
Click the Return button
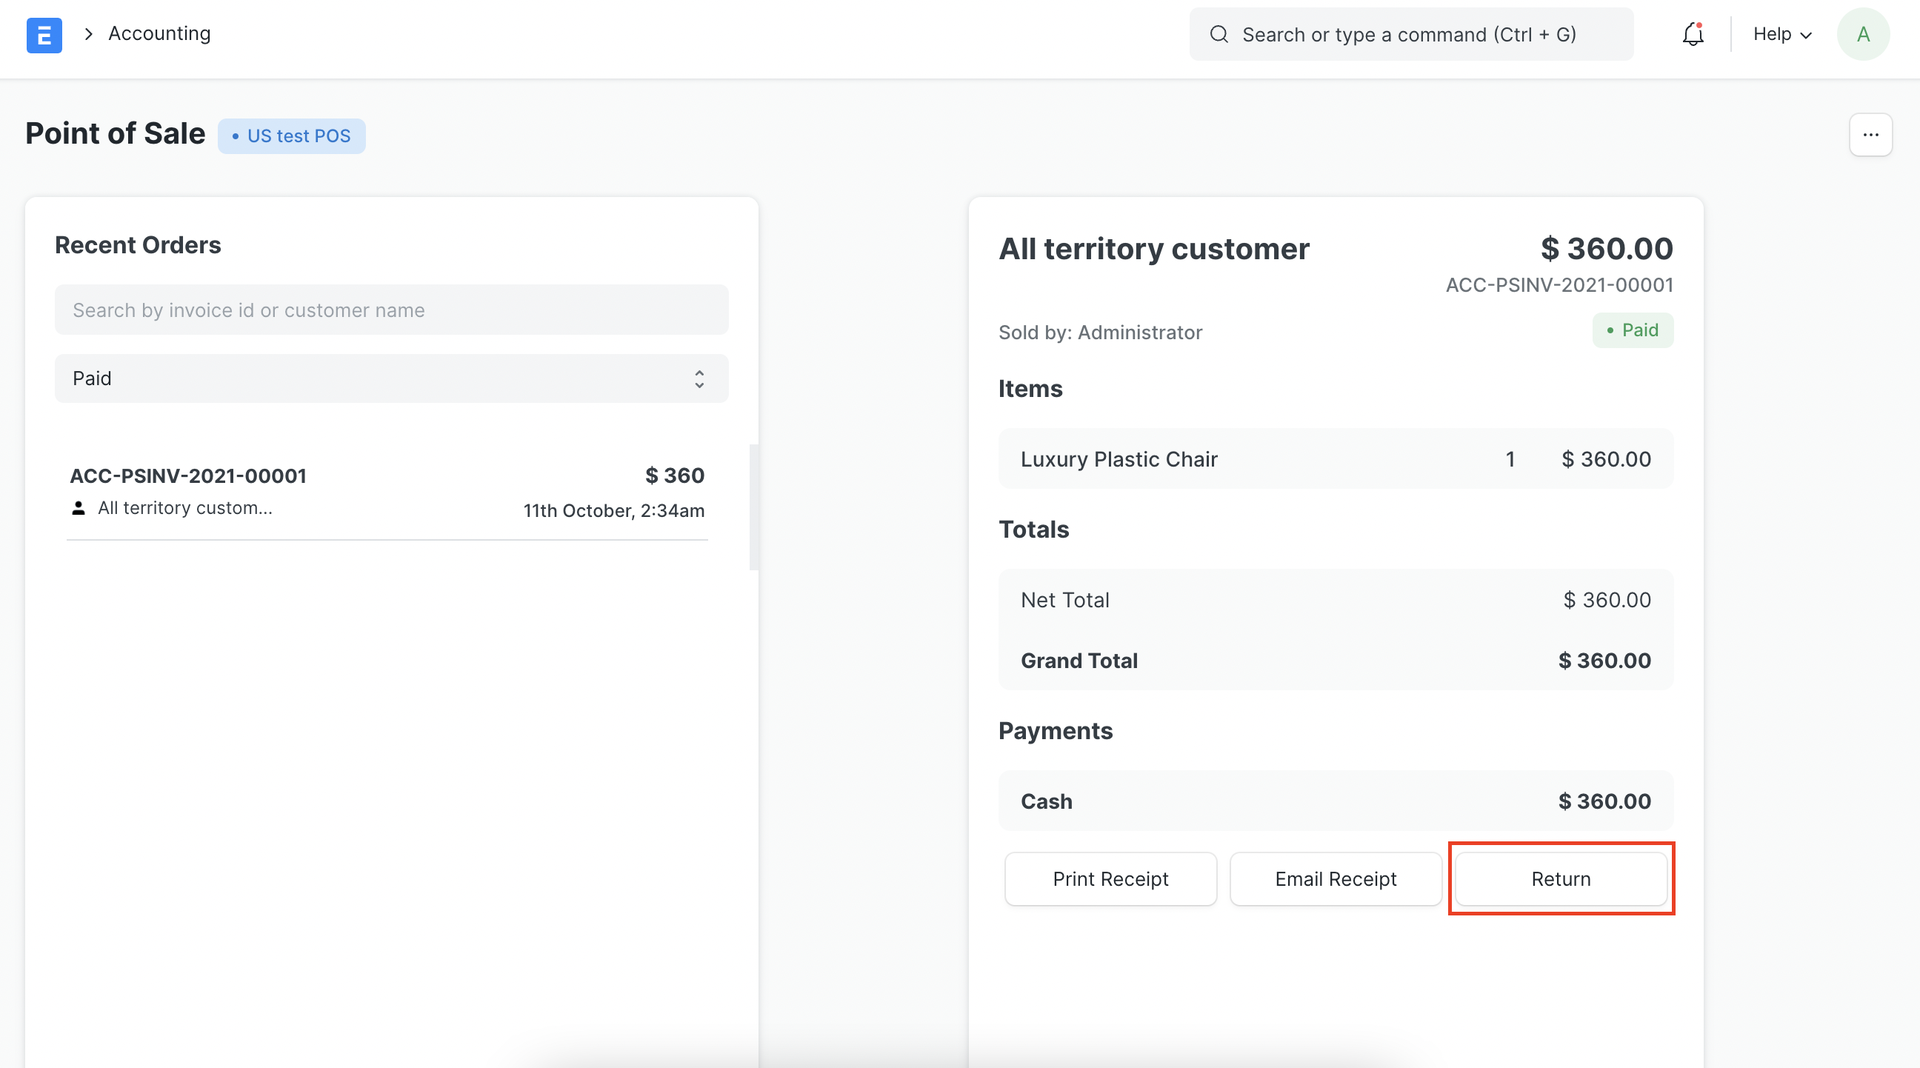click(x=1560, y=879)
